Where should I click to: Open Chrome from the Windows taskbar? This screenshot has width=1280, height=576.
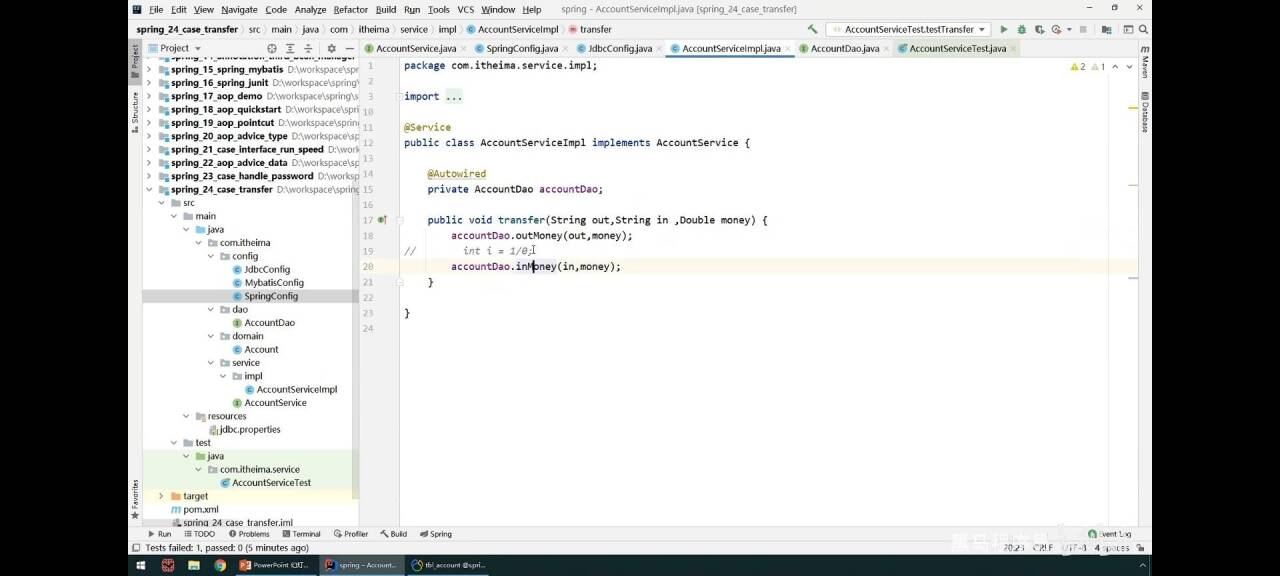click(220, 565)
